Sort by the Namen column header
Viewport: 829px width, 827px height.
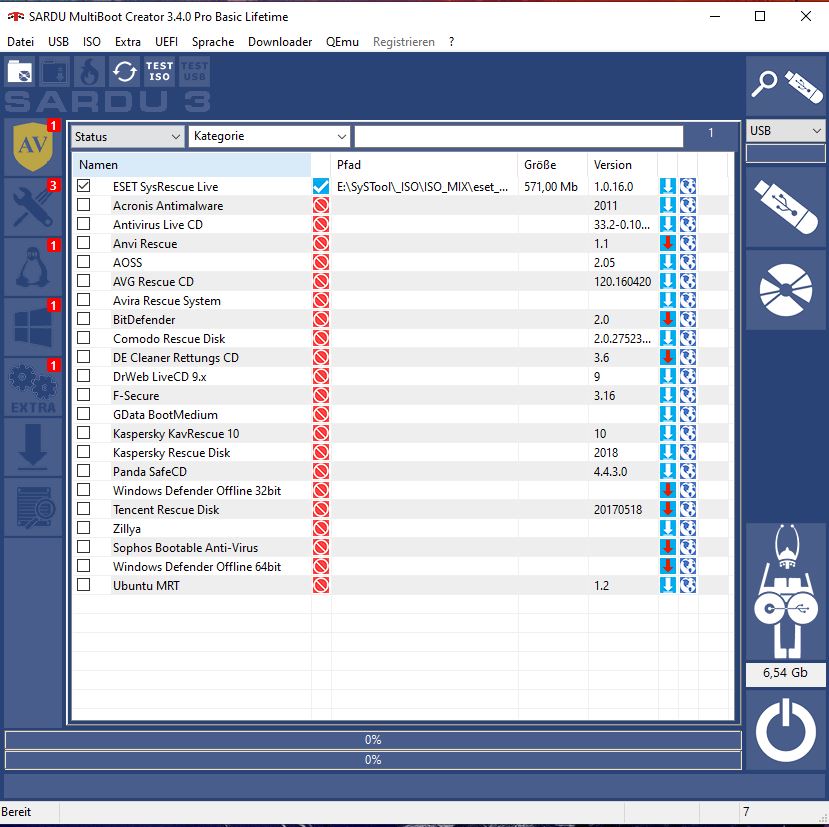(191, 165)
